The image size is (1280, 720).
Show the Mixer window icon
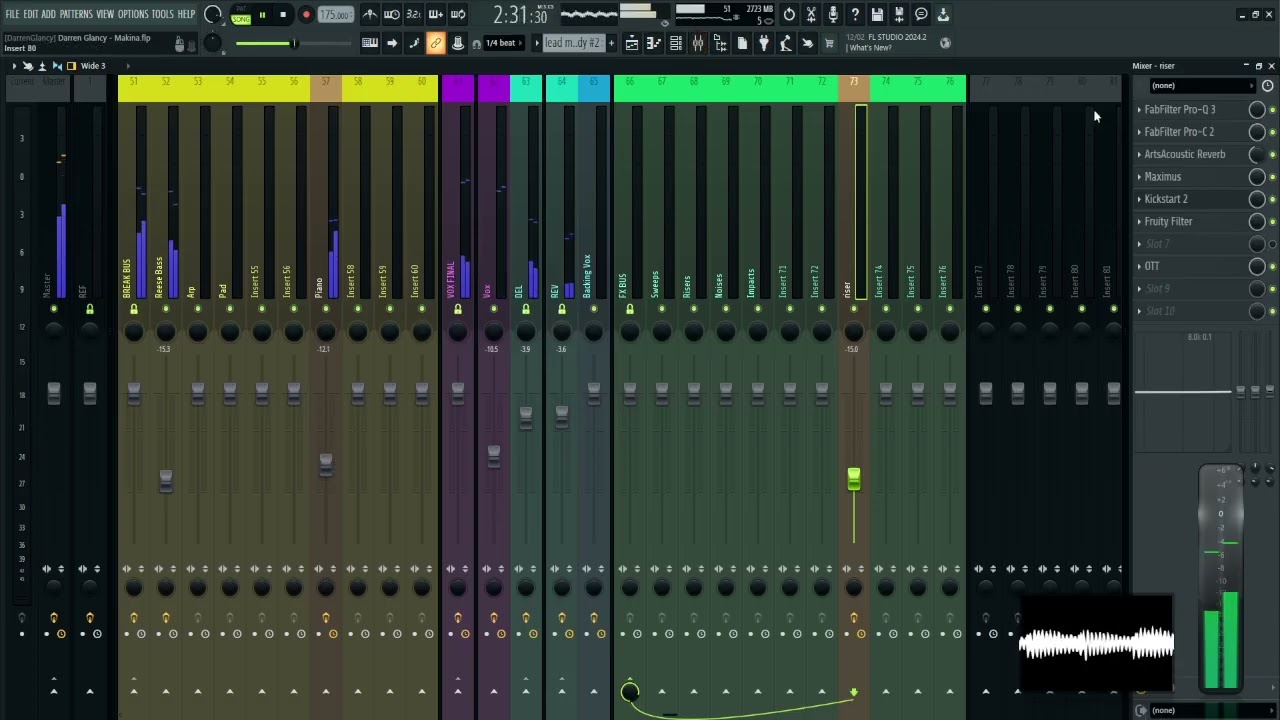698,43
